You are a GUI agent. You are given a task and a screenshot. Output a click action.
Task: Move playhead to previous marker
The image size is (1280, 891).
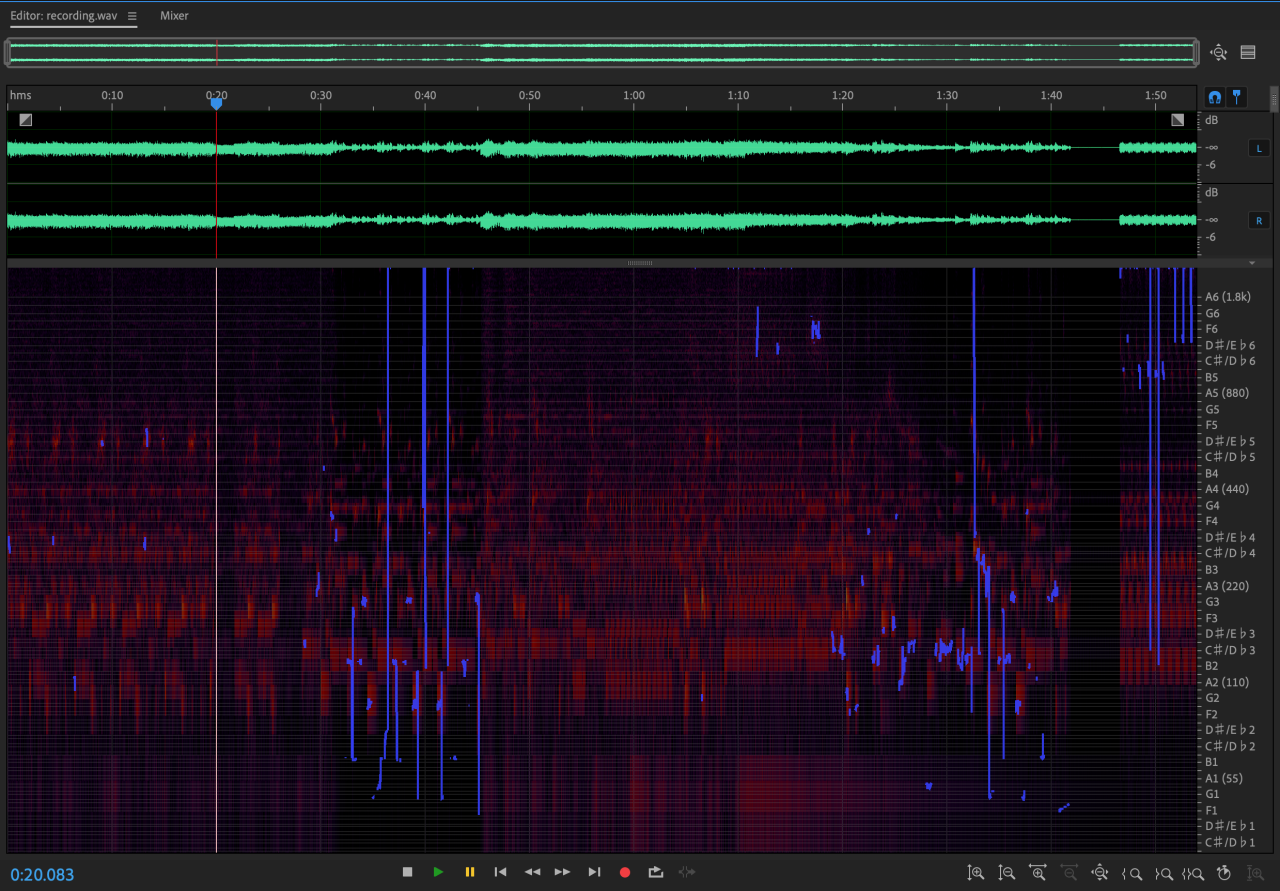[x=500, y=872]
